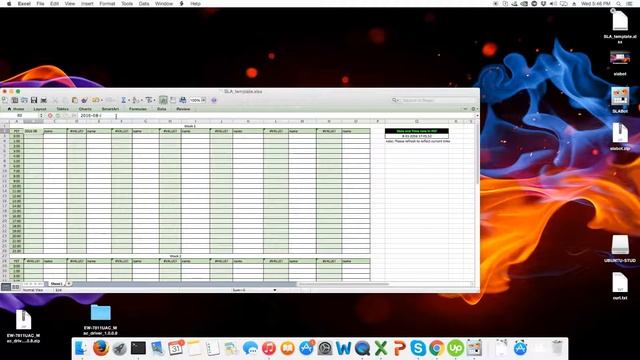Open zoom percentage dropdown in toolbar
The height and width of the screenshot is (360, 640).
coord(203,100)
